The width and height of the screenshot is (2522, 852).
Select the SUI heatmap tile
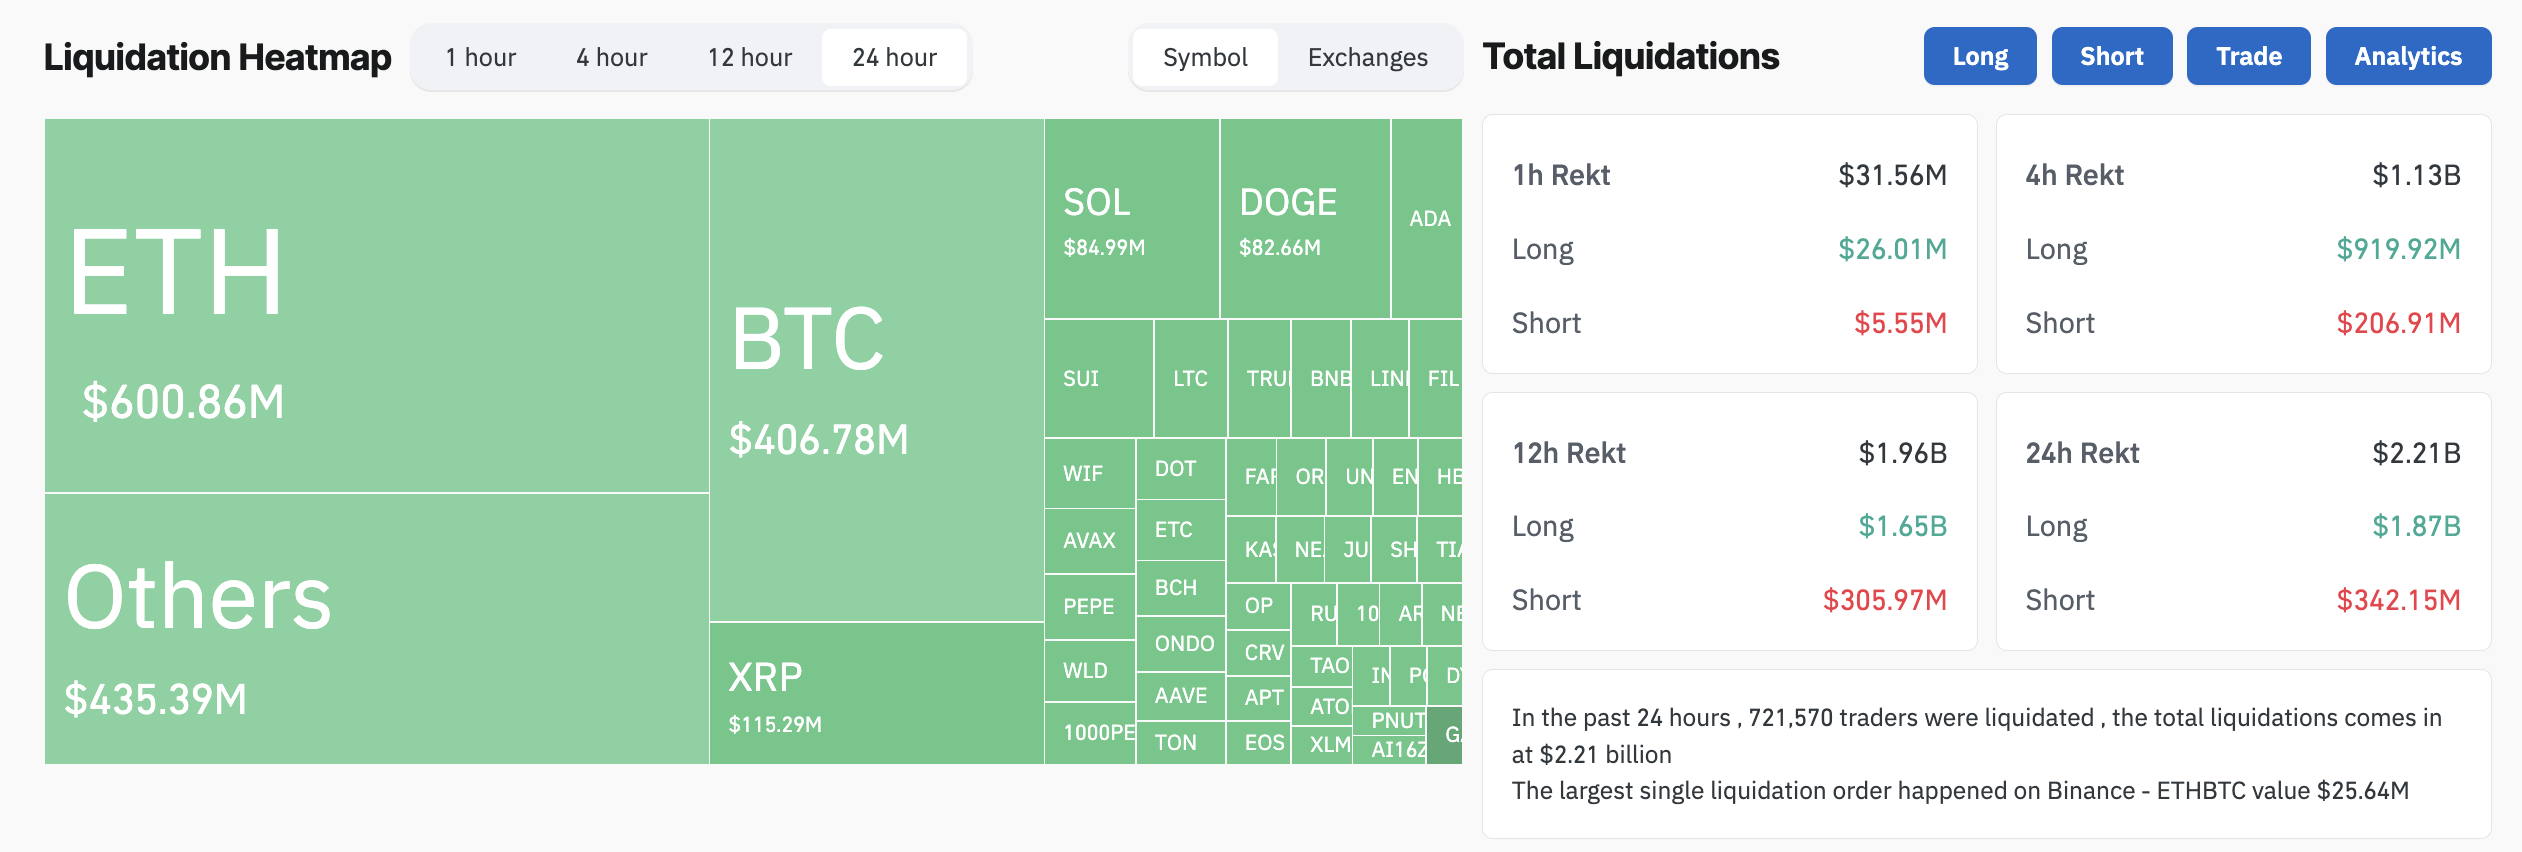1098,378
